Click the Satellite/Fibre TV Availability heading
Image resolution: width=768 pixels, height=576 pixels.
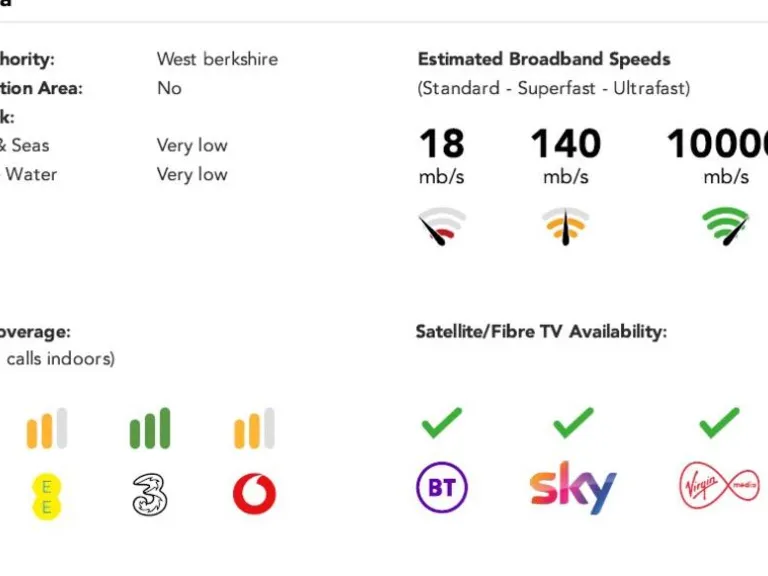(540, 332)
